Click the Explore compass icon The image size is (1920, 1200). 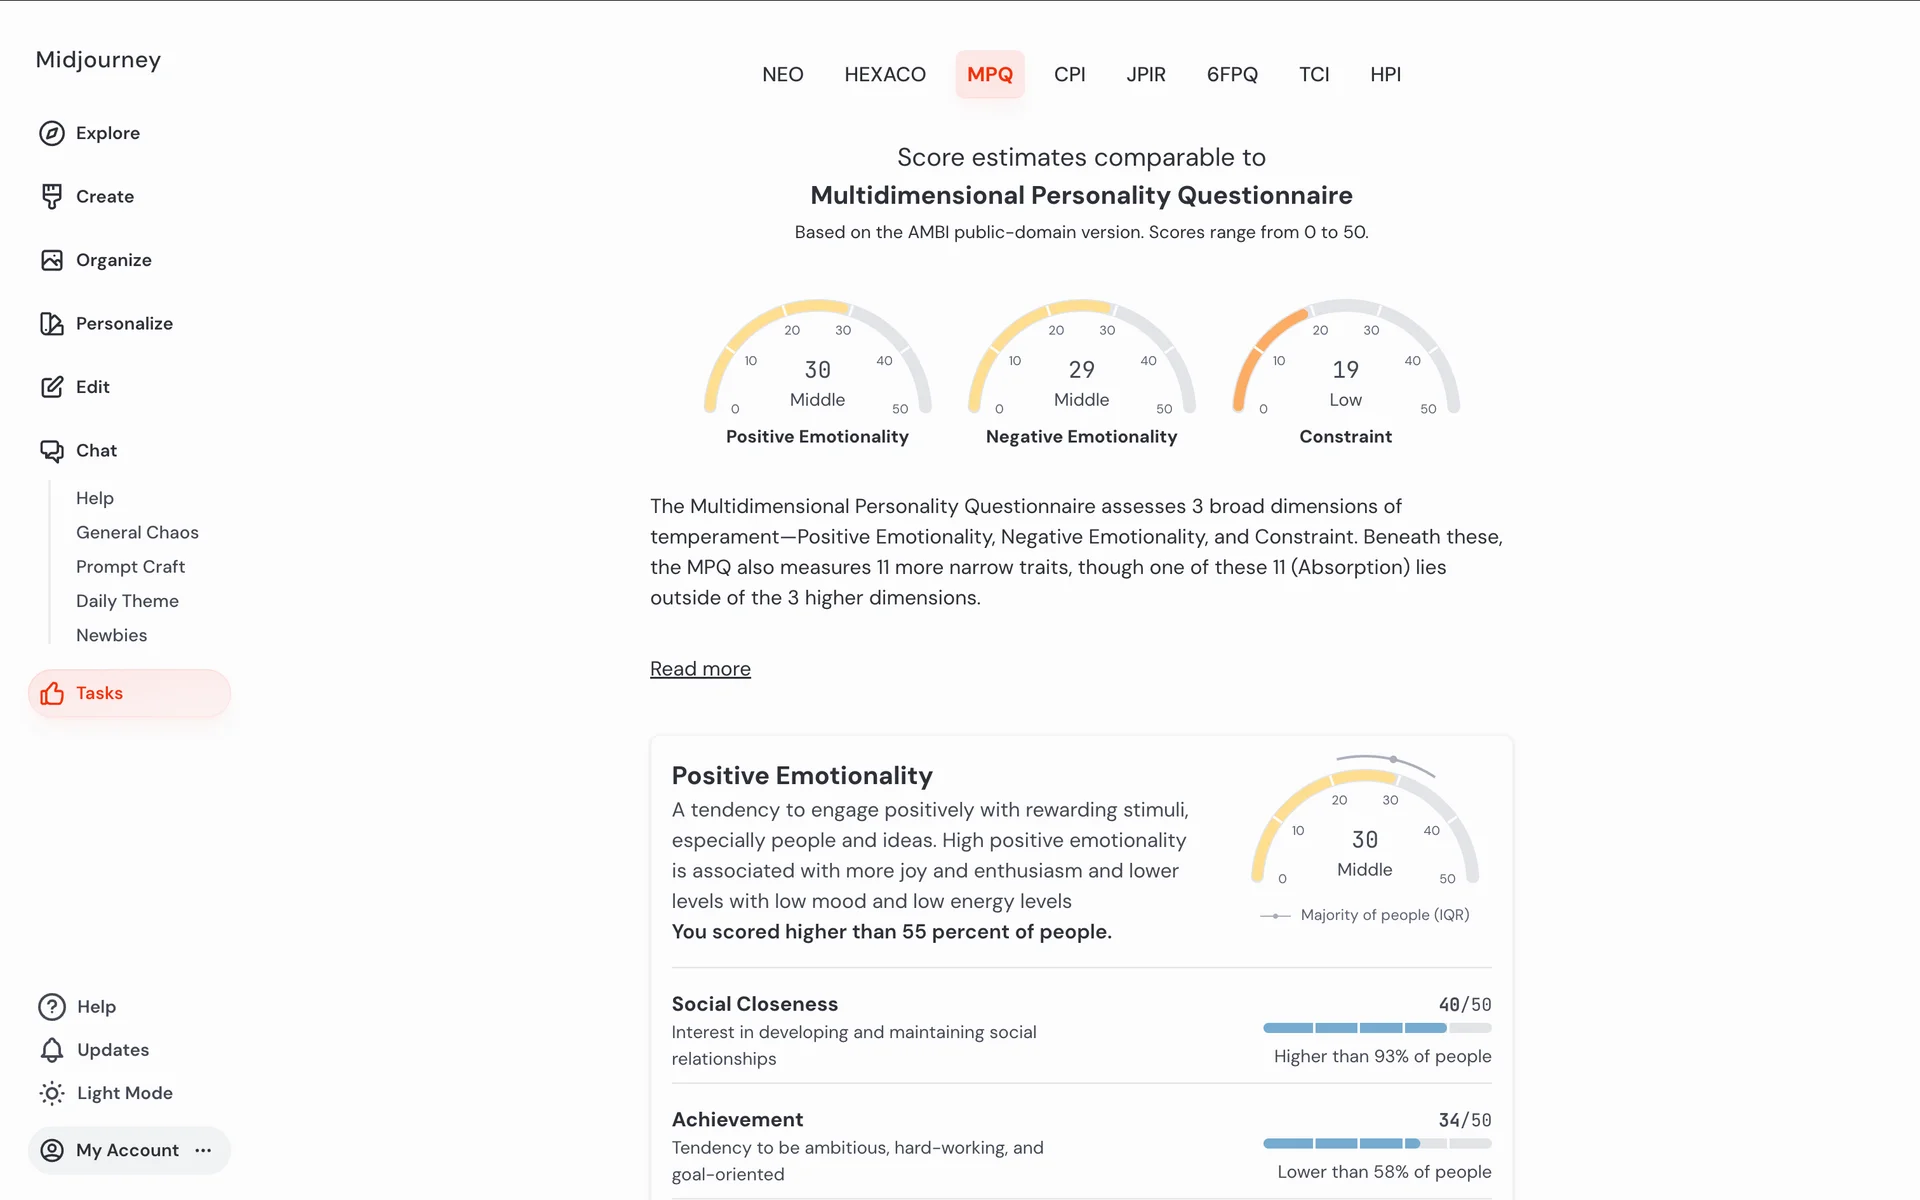click(52, 133)
